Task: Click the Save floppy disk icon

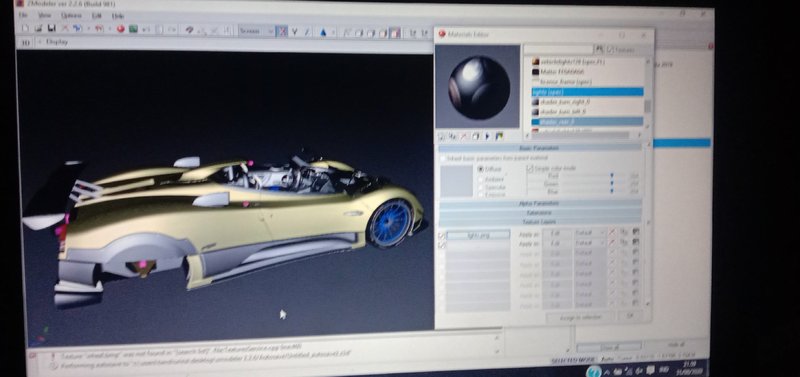Action: coord(51,28)
